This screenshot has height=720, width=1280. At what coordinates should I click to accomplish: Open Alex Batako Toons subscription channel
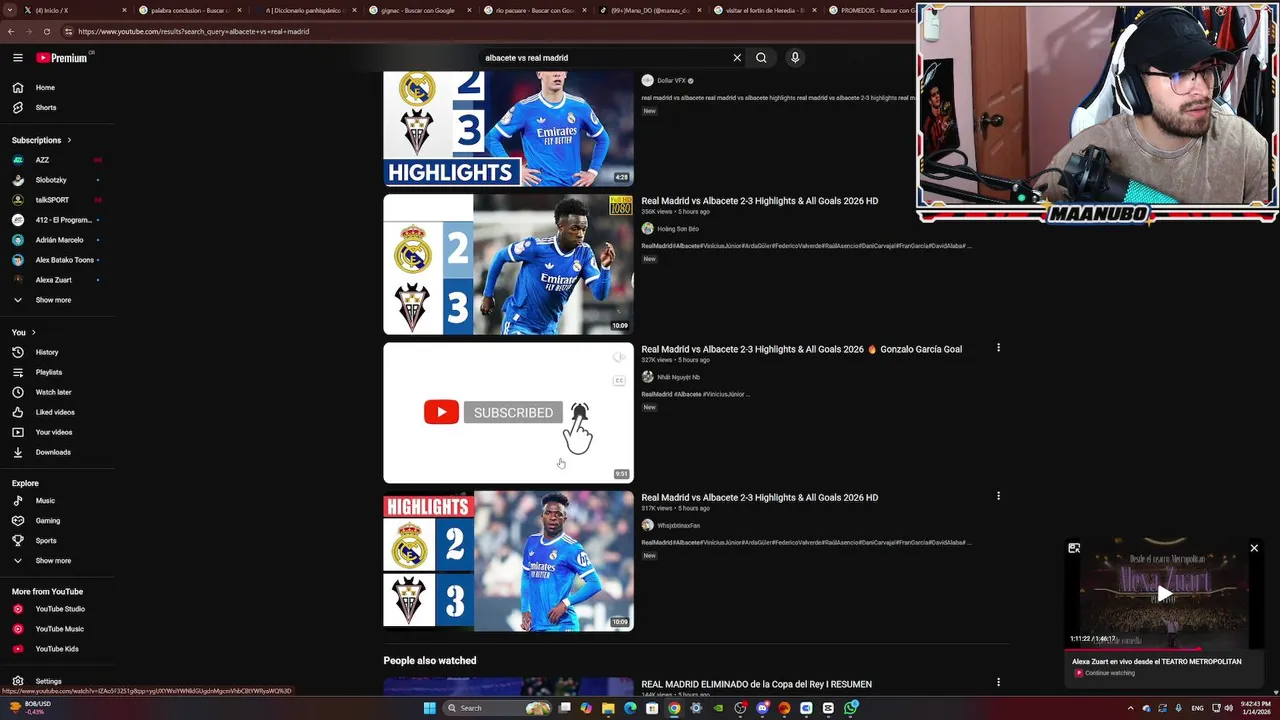pos(57,260)
